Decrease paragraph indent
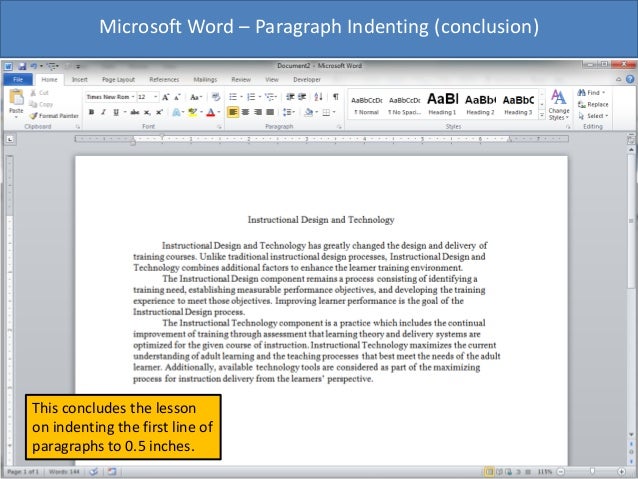638x479 pixels. [x=290, y=97]
